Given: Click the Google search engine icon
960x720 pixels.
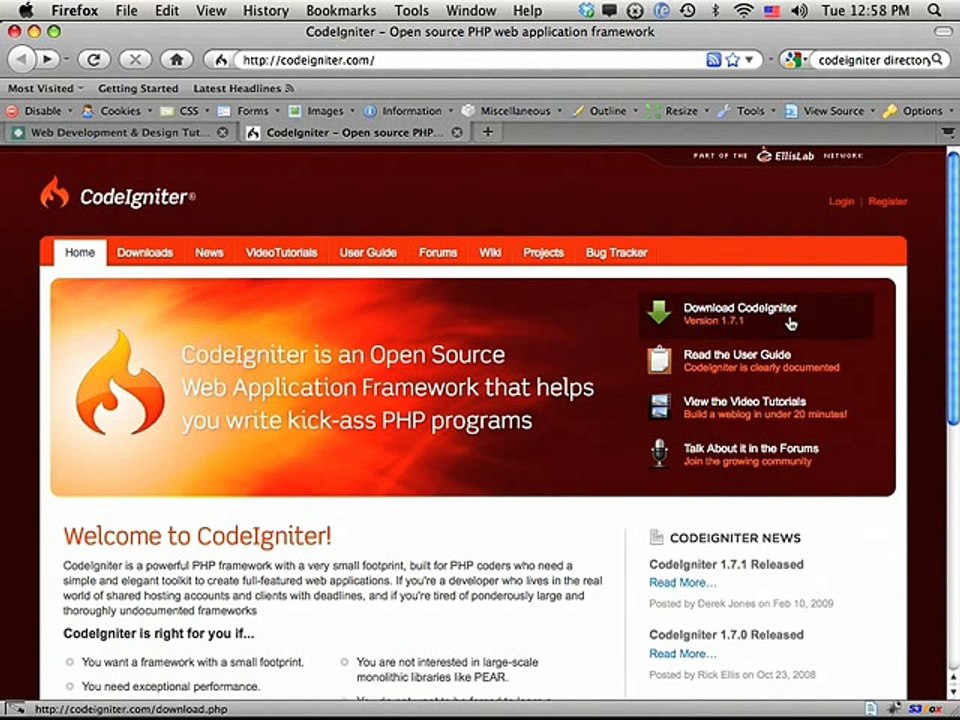Looking at the screenshot, I should (793, 59).
